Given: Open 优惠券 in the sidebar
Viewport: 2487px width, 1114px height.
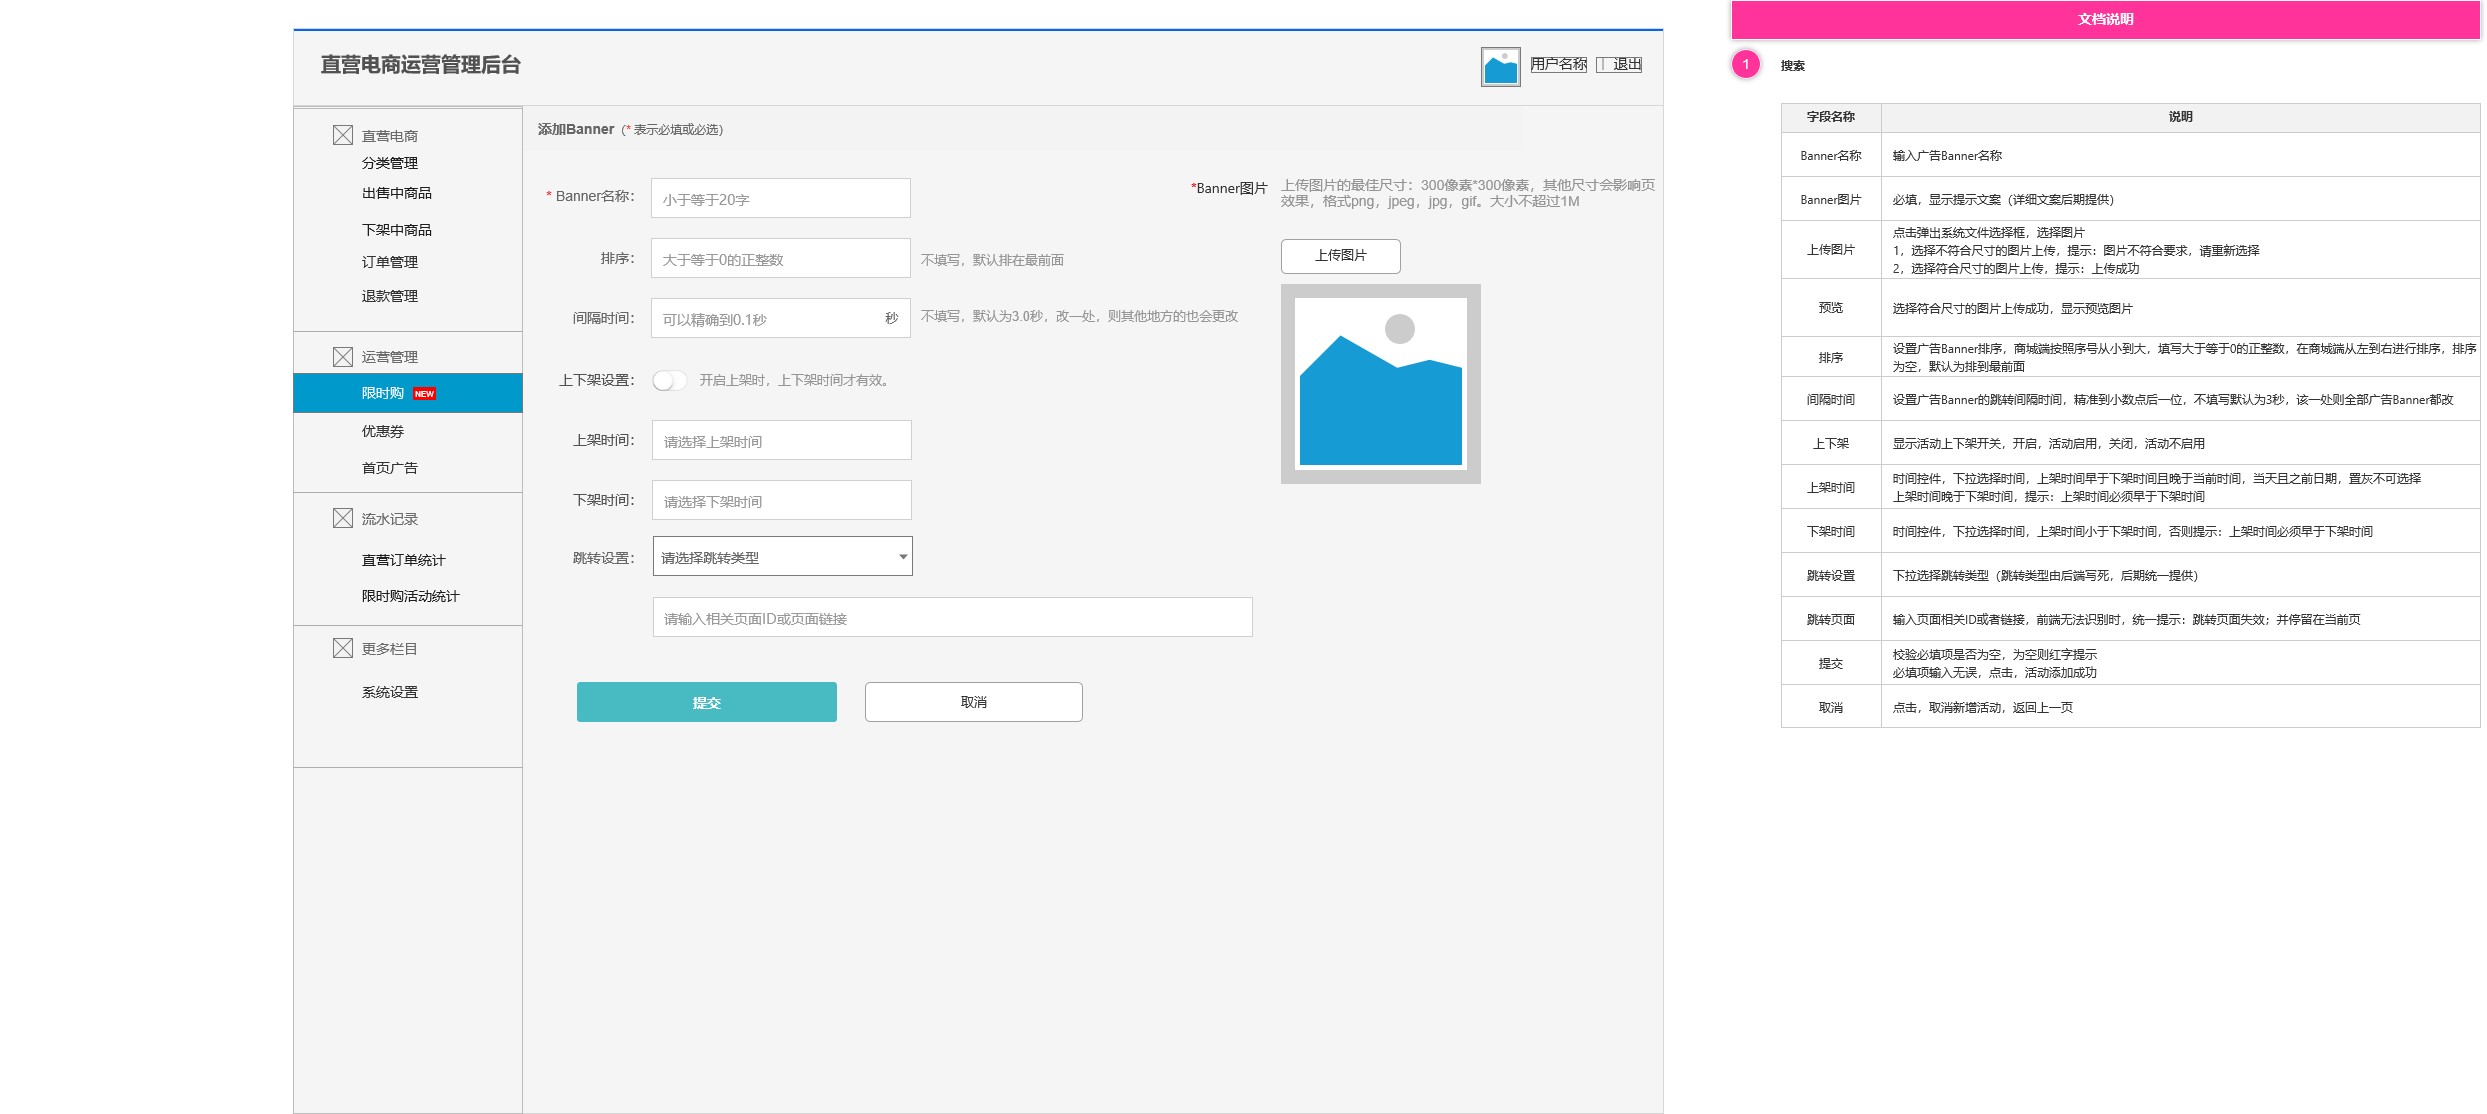Looking at the screenshot, I should tap(383, 431).
